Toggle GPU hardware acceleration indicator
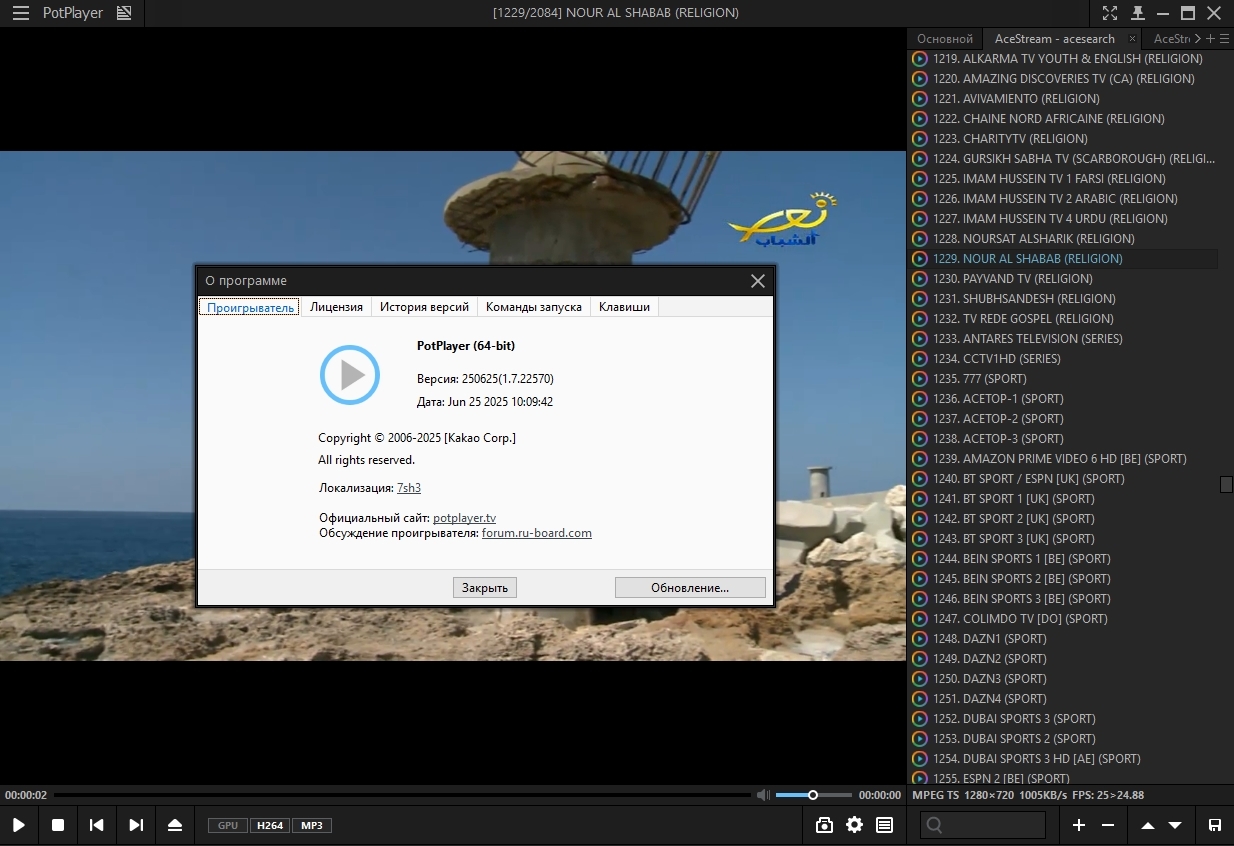Screen dimensions: 1234x846 228,825
